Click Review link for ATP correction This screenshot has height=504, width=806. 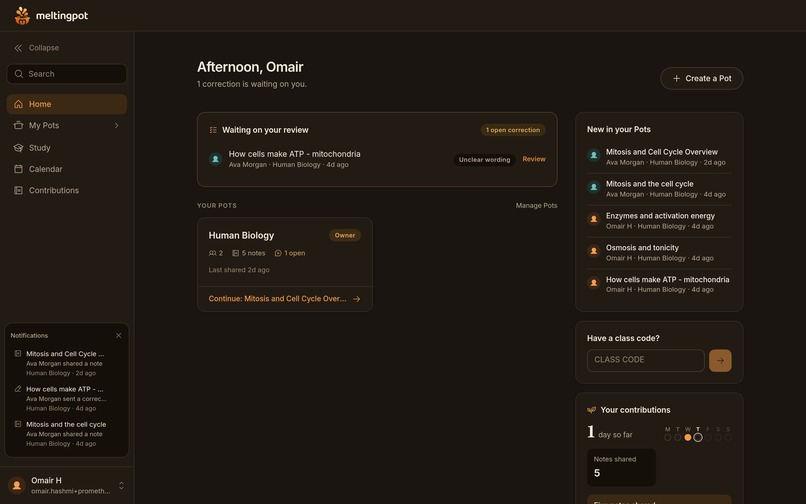coord(534,159)
